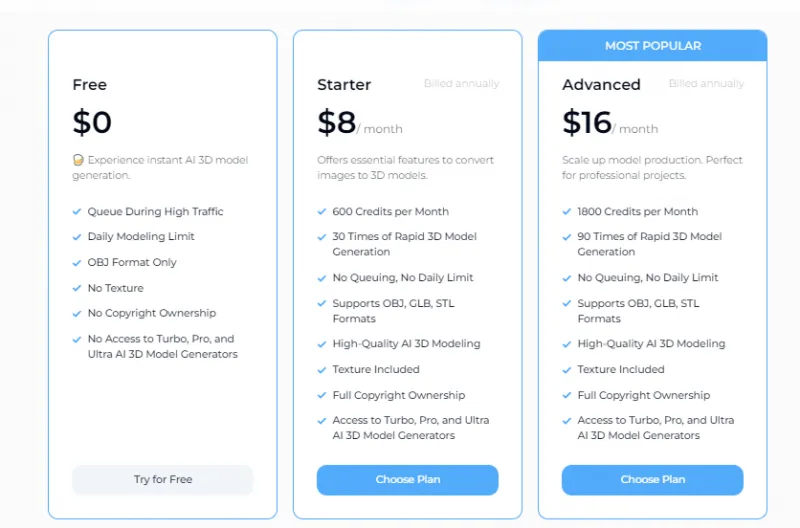
Task: Click checkmark next to Daily Modeling Limit
Action: (x=77, y=237)
